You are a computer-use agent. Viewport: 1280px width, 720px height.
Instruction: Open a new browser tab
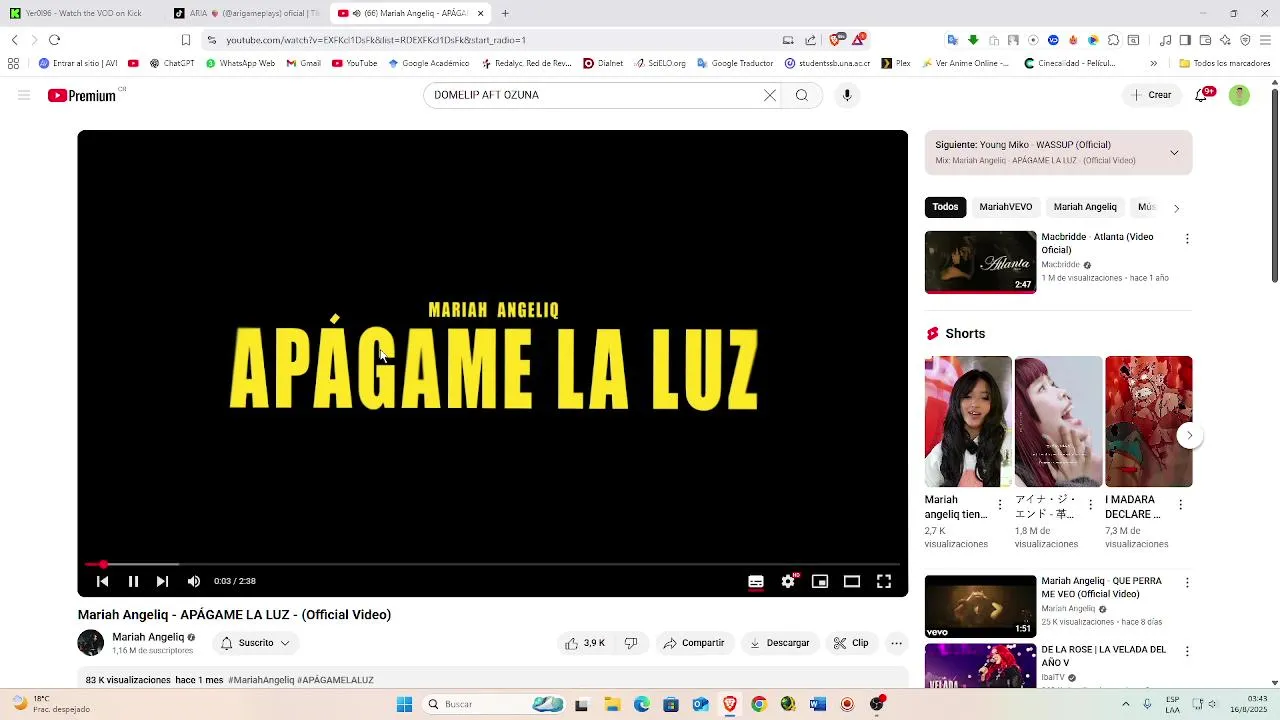(505, 13)
